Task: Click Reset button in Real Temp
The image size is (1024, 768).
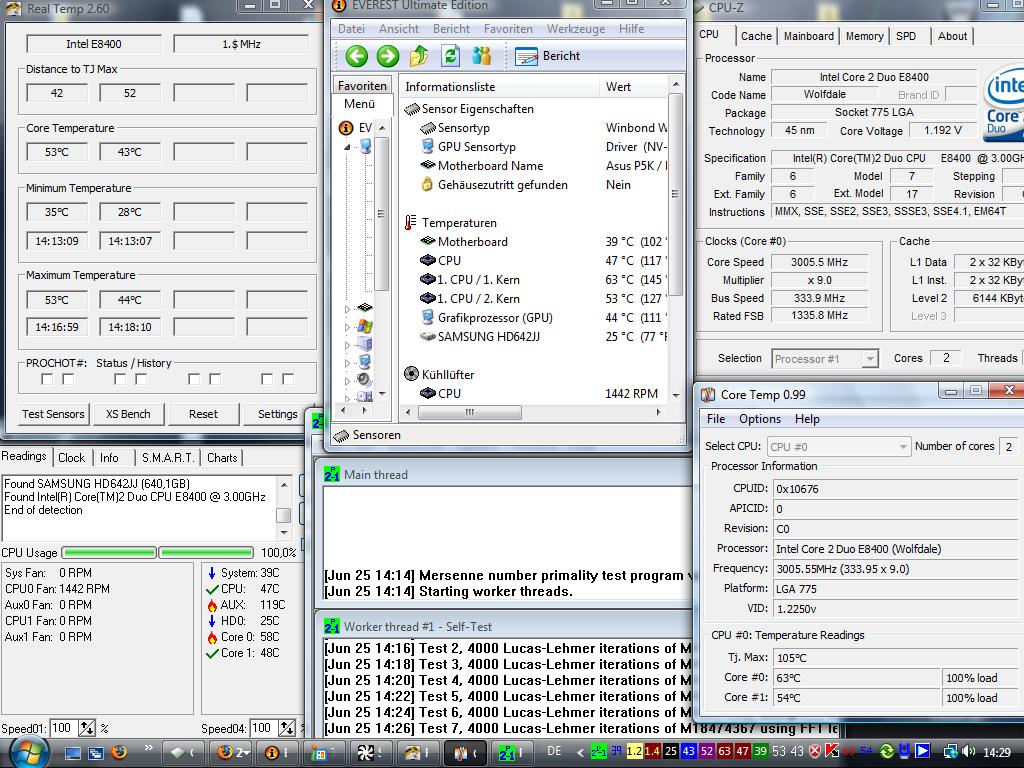Action: click(x=203, y=414)
